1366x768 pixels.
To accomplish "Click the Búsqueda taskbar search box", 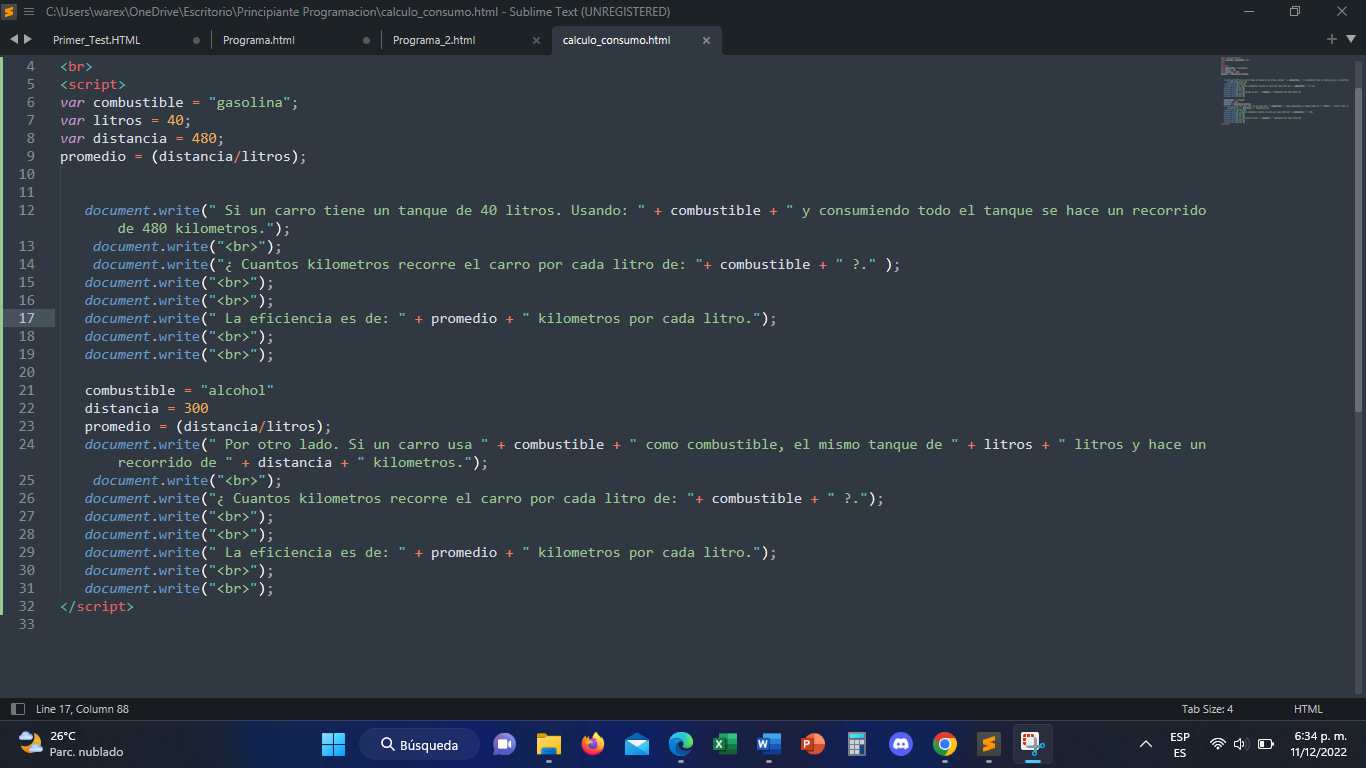I will (x=420, y=744).
